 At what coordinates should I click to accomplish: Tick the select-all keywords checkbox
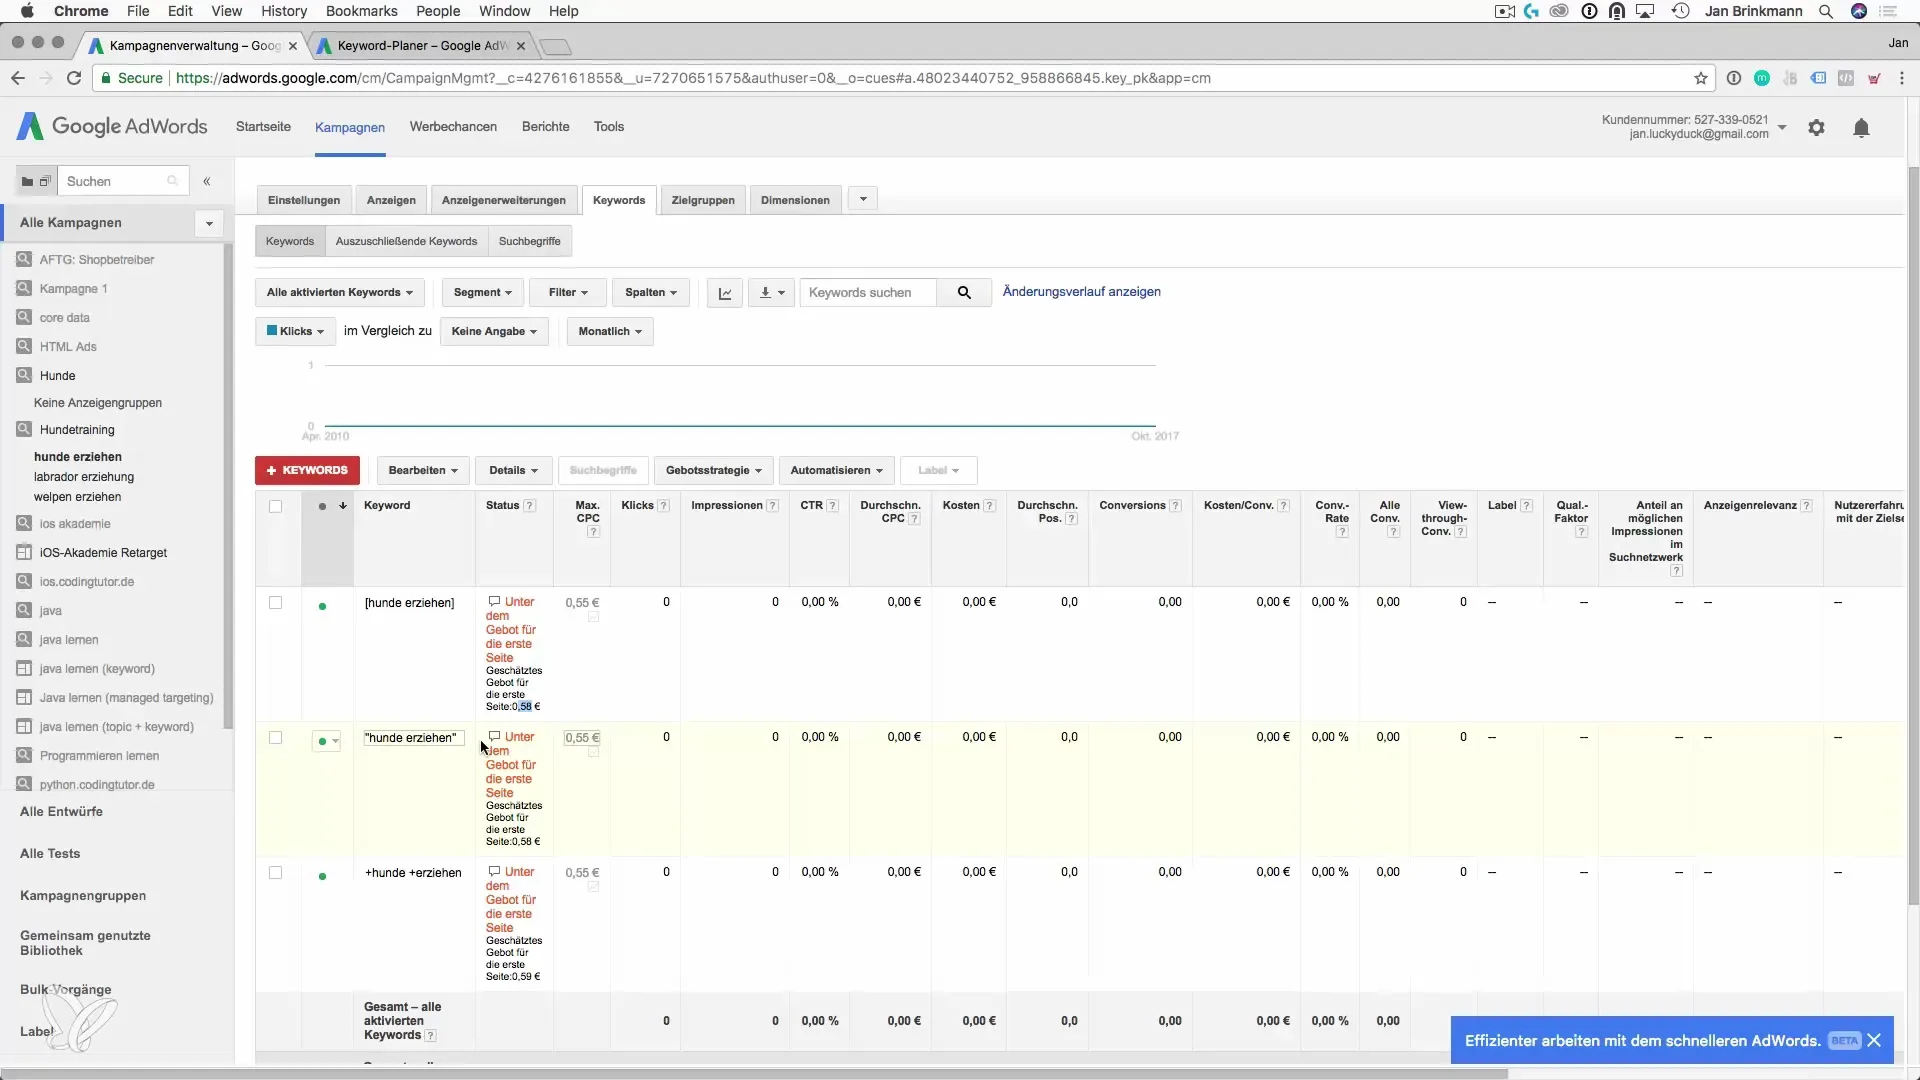click(275, 507)
